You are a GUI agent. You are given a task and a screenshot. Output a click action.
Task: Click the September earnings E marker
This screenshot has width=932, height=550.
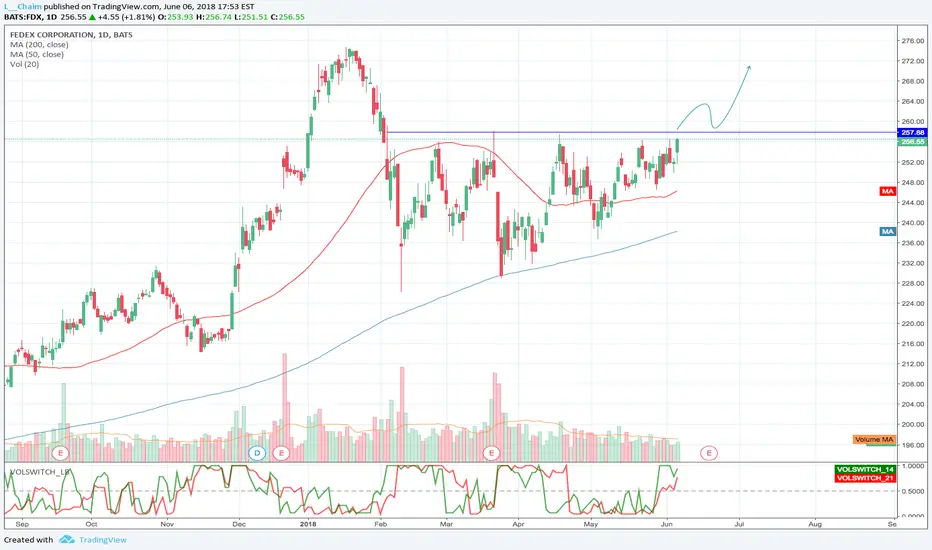point(60,453)
